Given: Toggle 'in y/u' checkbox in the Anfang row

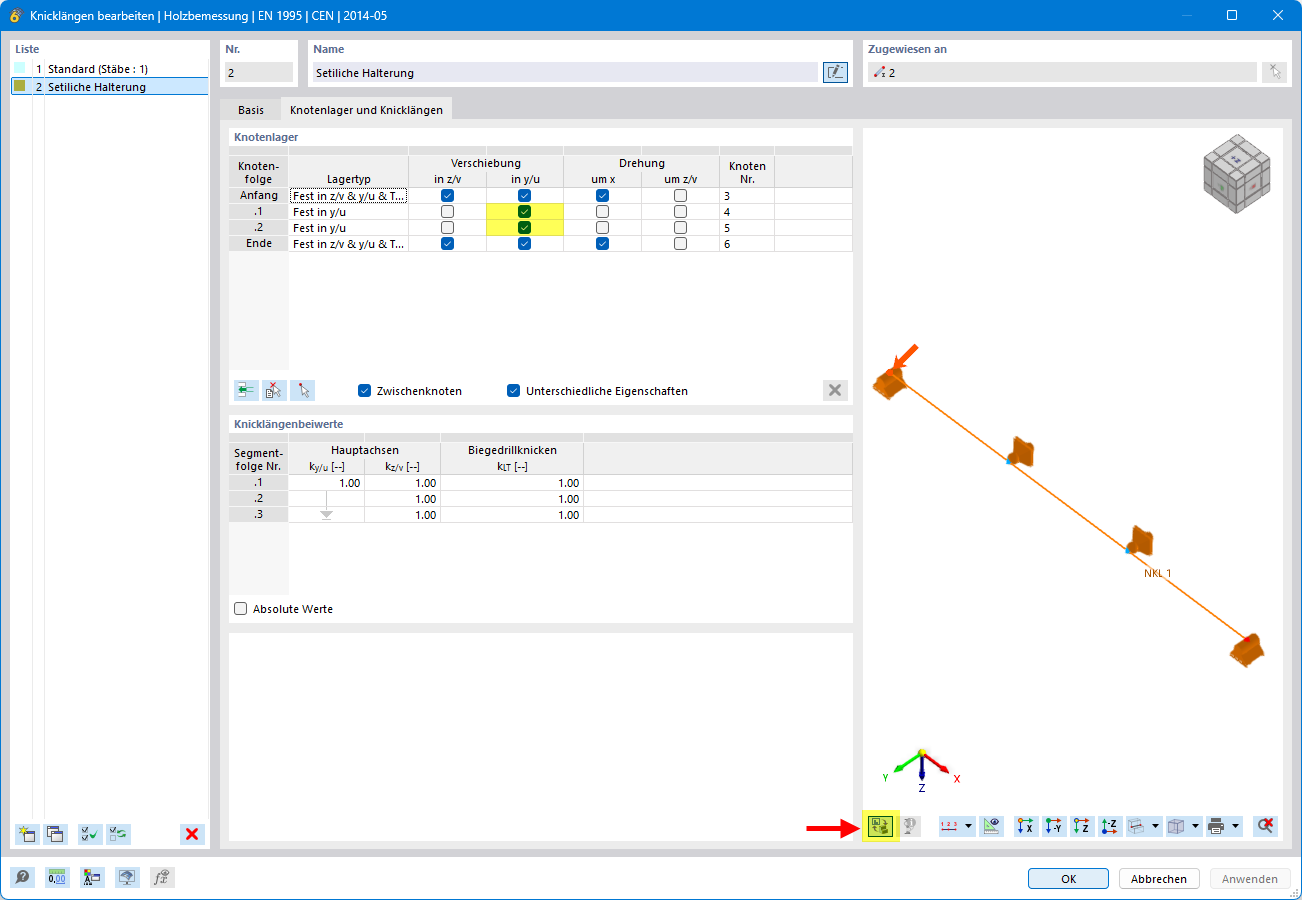Looking at the screenshot, I should coord(524,196).
